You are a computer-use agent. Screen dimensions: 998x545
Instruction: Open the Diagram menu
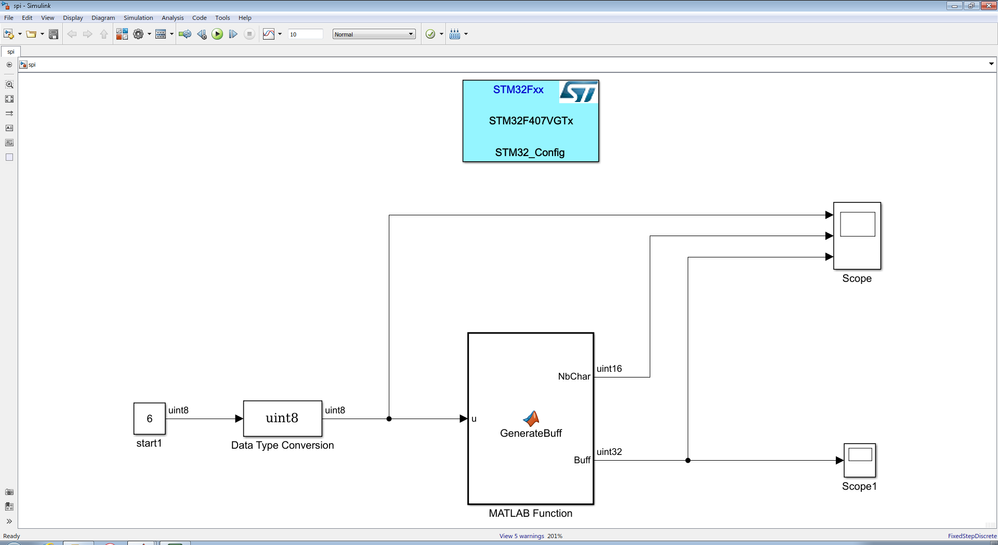coord(103,18)
